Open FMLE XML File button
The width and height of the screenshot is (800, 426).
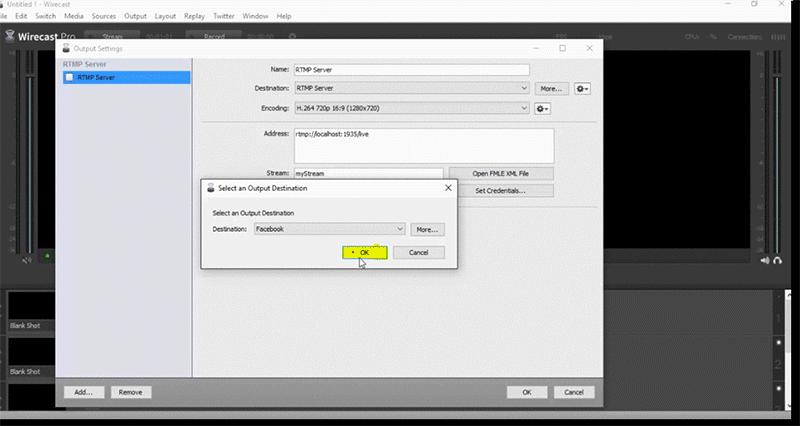(501, 173)
